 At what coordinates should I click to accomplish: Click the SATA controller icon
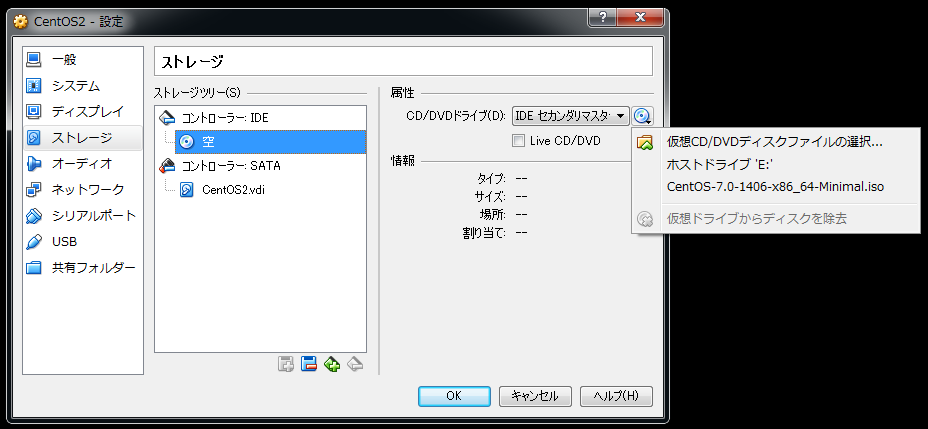coord(167,166)
